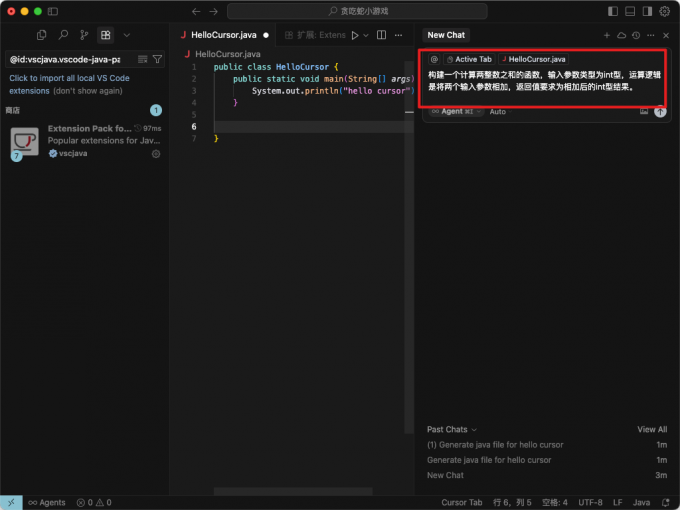This screenshot has height=510, width=680.
Task: Open the Explorer files icon in sidebar
Action: [x=42, y=35]
